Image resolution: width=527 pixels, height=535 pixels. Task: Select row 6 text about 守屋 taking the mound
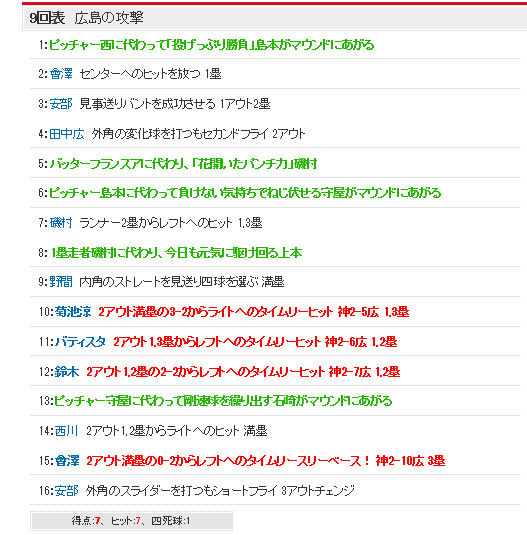point(245,193)
